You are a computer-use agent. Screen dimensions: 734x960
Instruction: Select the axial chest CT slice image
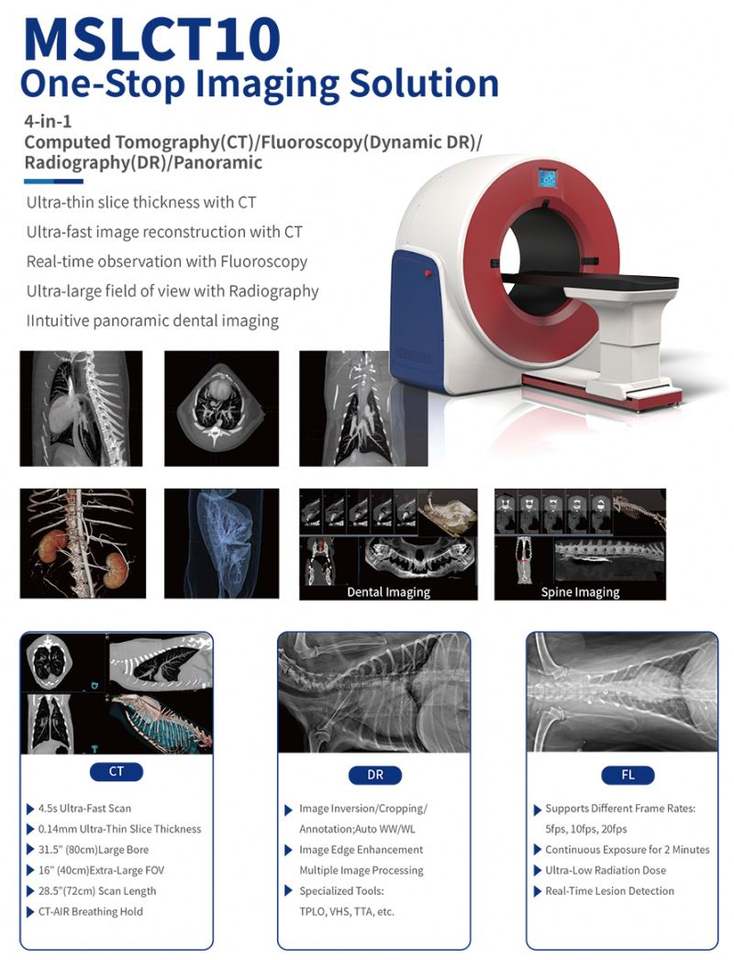[x=222, y=408]
